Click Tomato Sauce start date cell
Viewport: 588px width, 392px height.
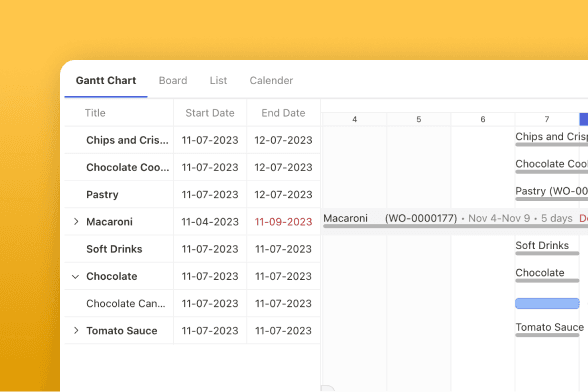coord(210,331)
